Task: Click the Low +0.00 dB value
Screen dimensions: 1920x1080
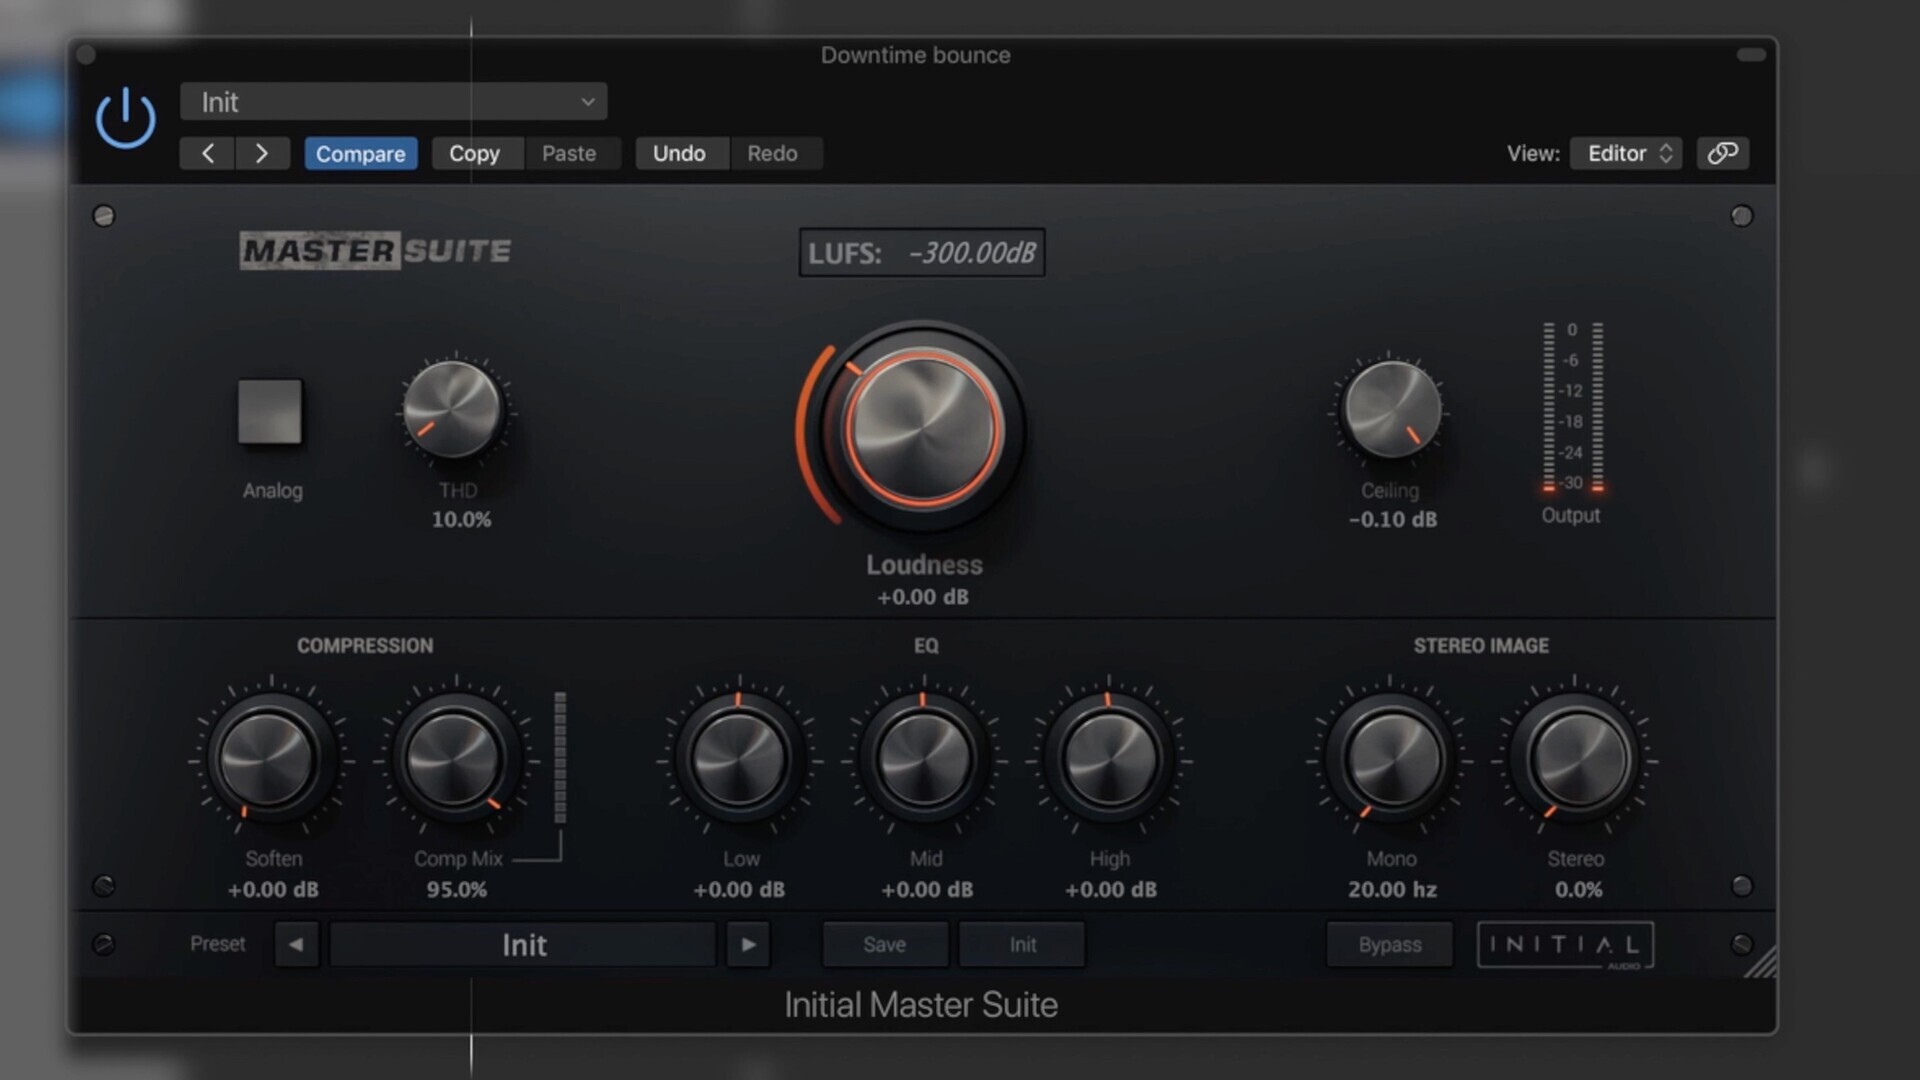Action: tap(739, 890)
